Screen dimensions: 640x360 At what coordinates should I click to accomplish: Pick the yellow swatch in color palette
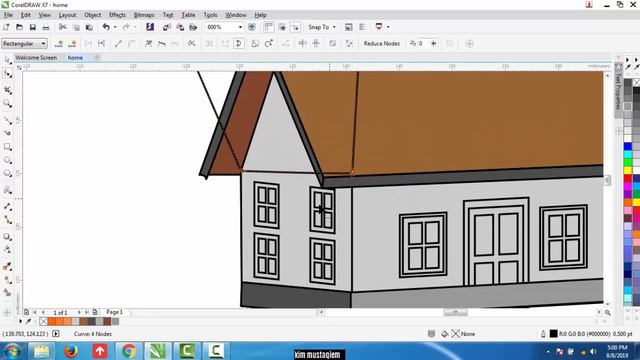(x=628, y=171)
